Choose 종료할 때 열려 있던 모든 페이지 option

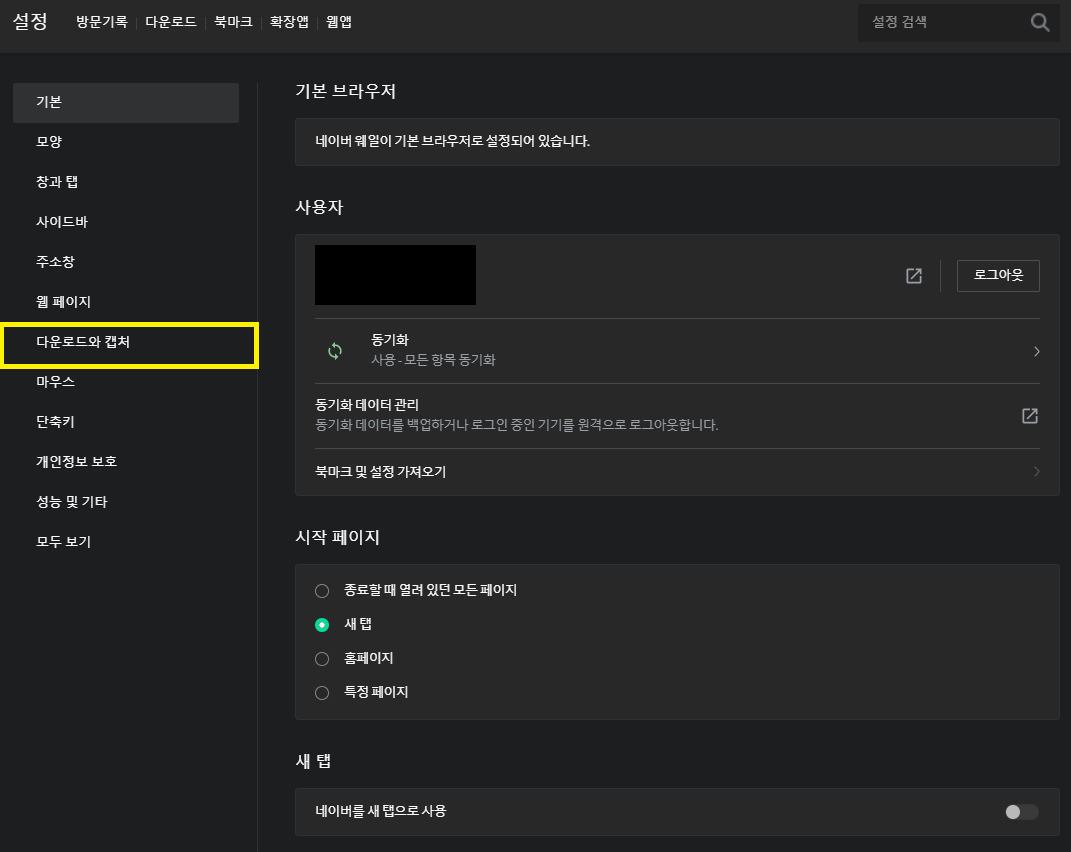322,590
